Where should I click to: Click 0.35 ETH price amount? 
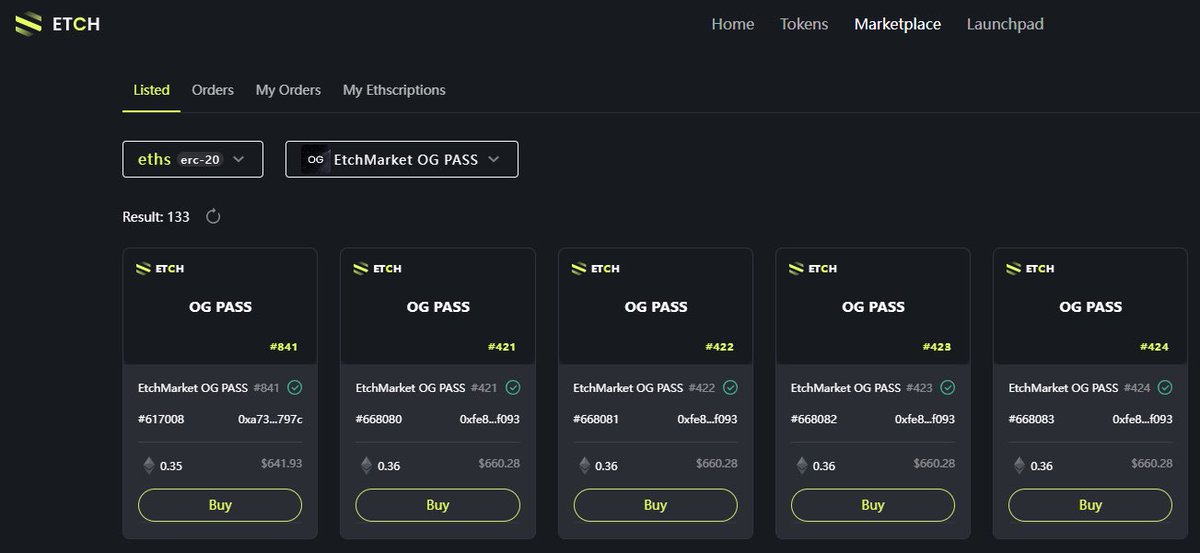(x=171, y=466)
